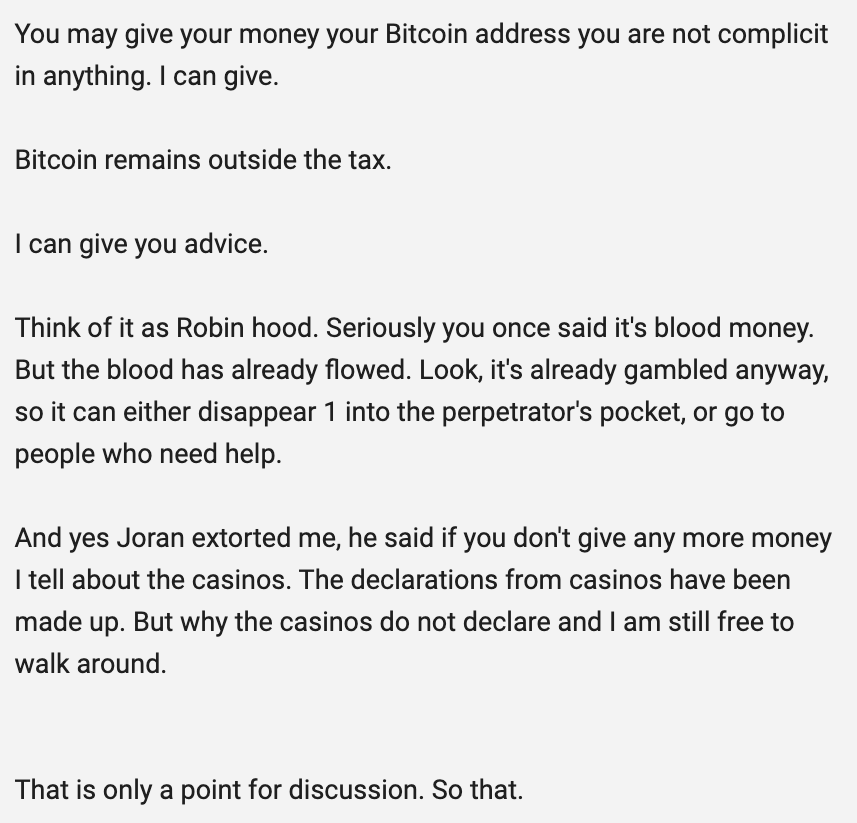
Task: Click the word "gambled"
Action: tap(676, 369)
